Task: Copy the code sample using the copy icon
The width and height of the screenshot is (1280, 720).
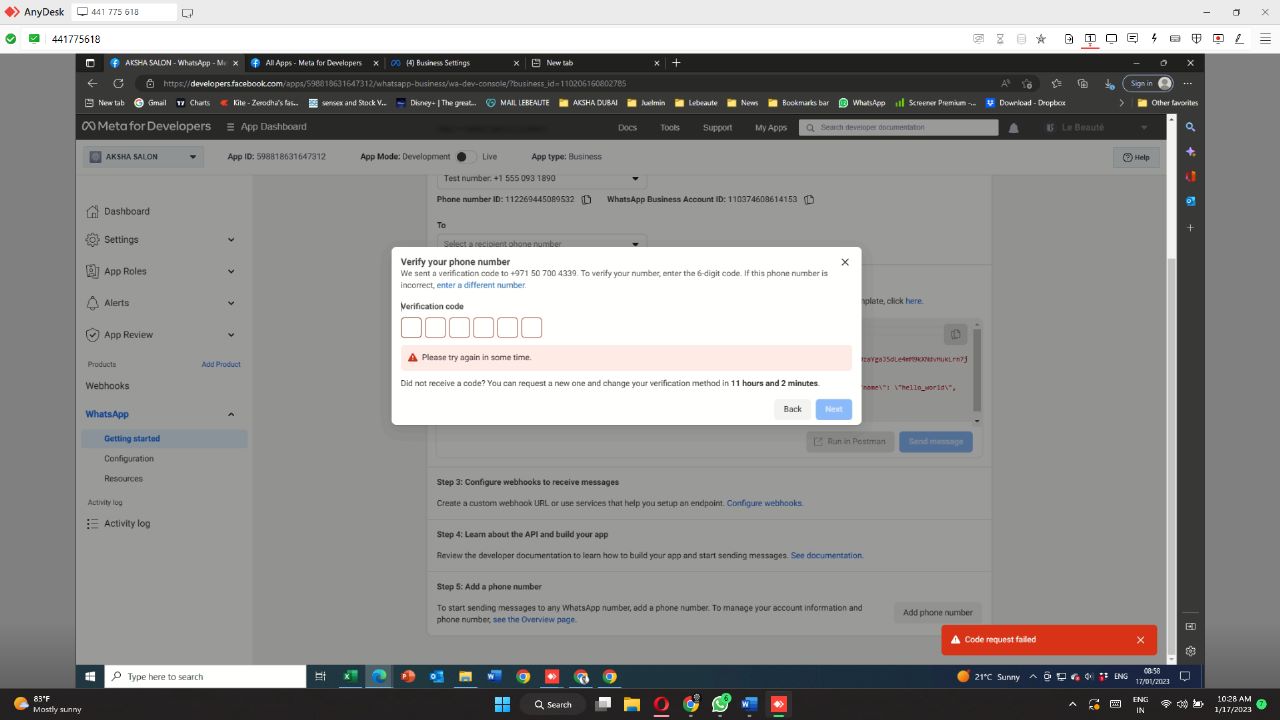Action: [955, 334]
